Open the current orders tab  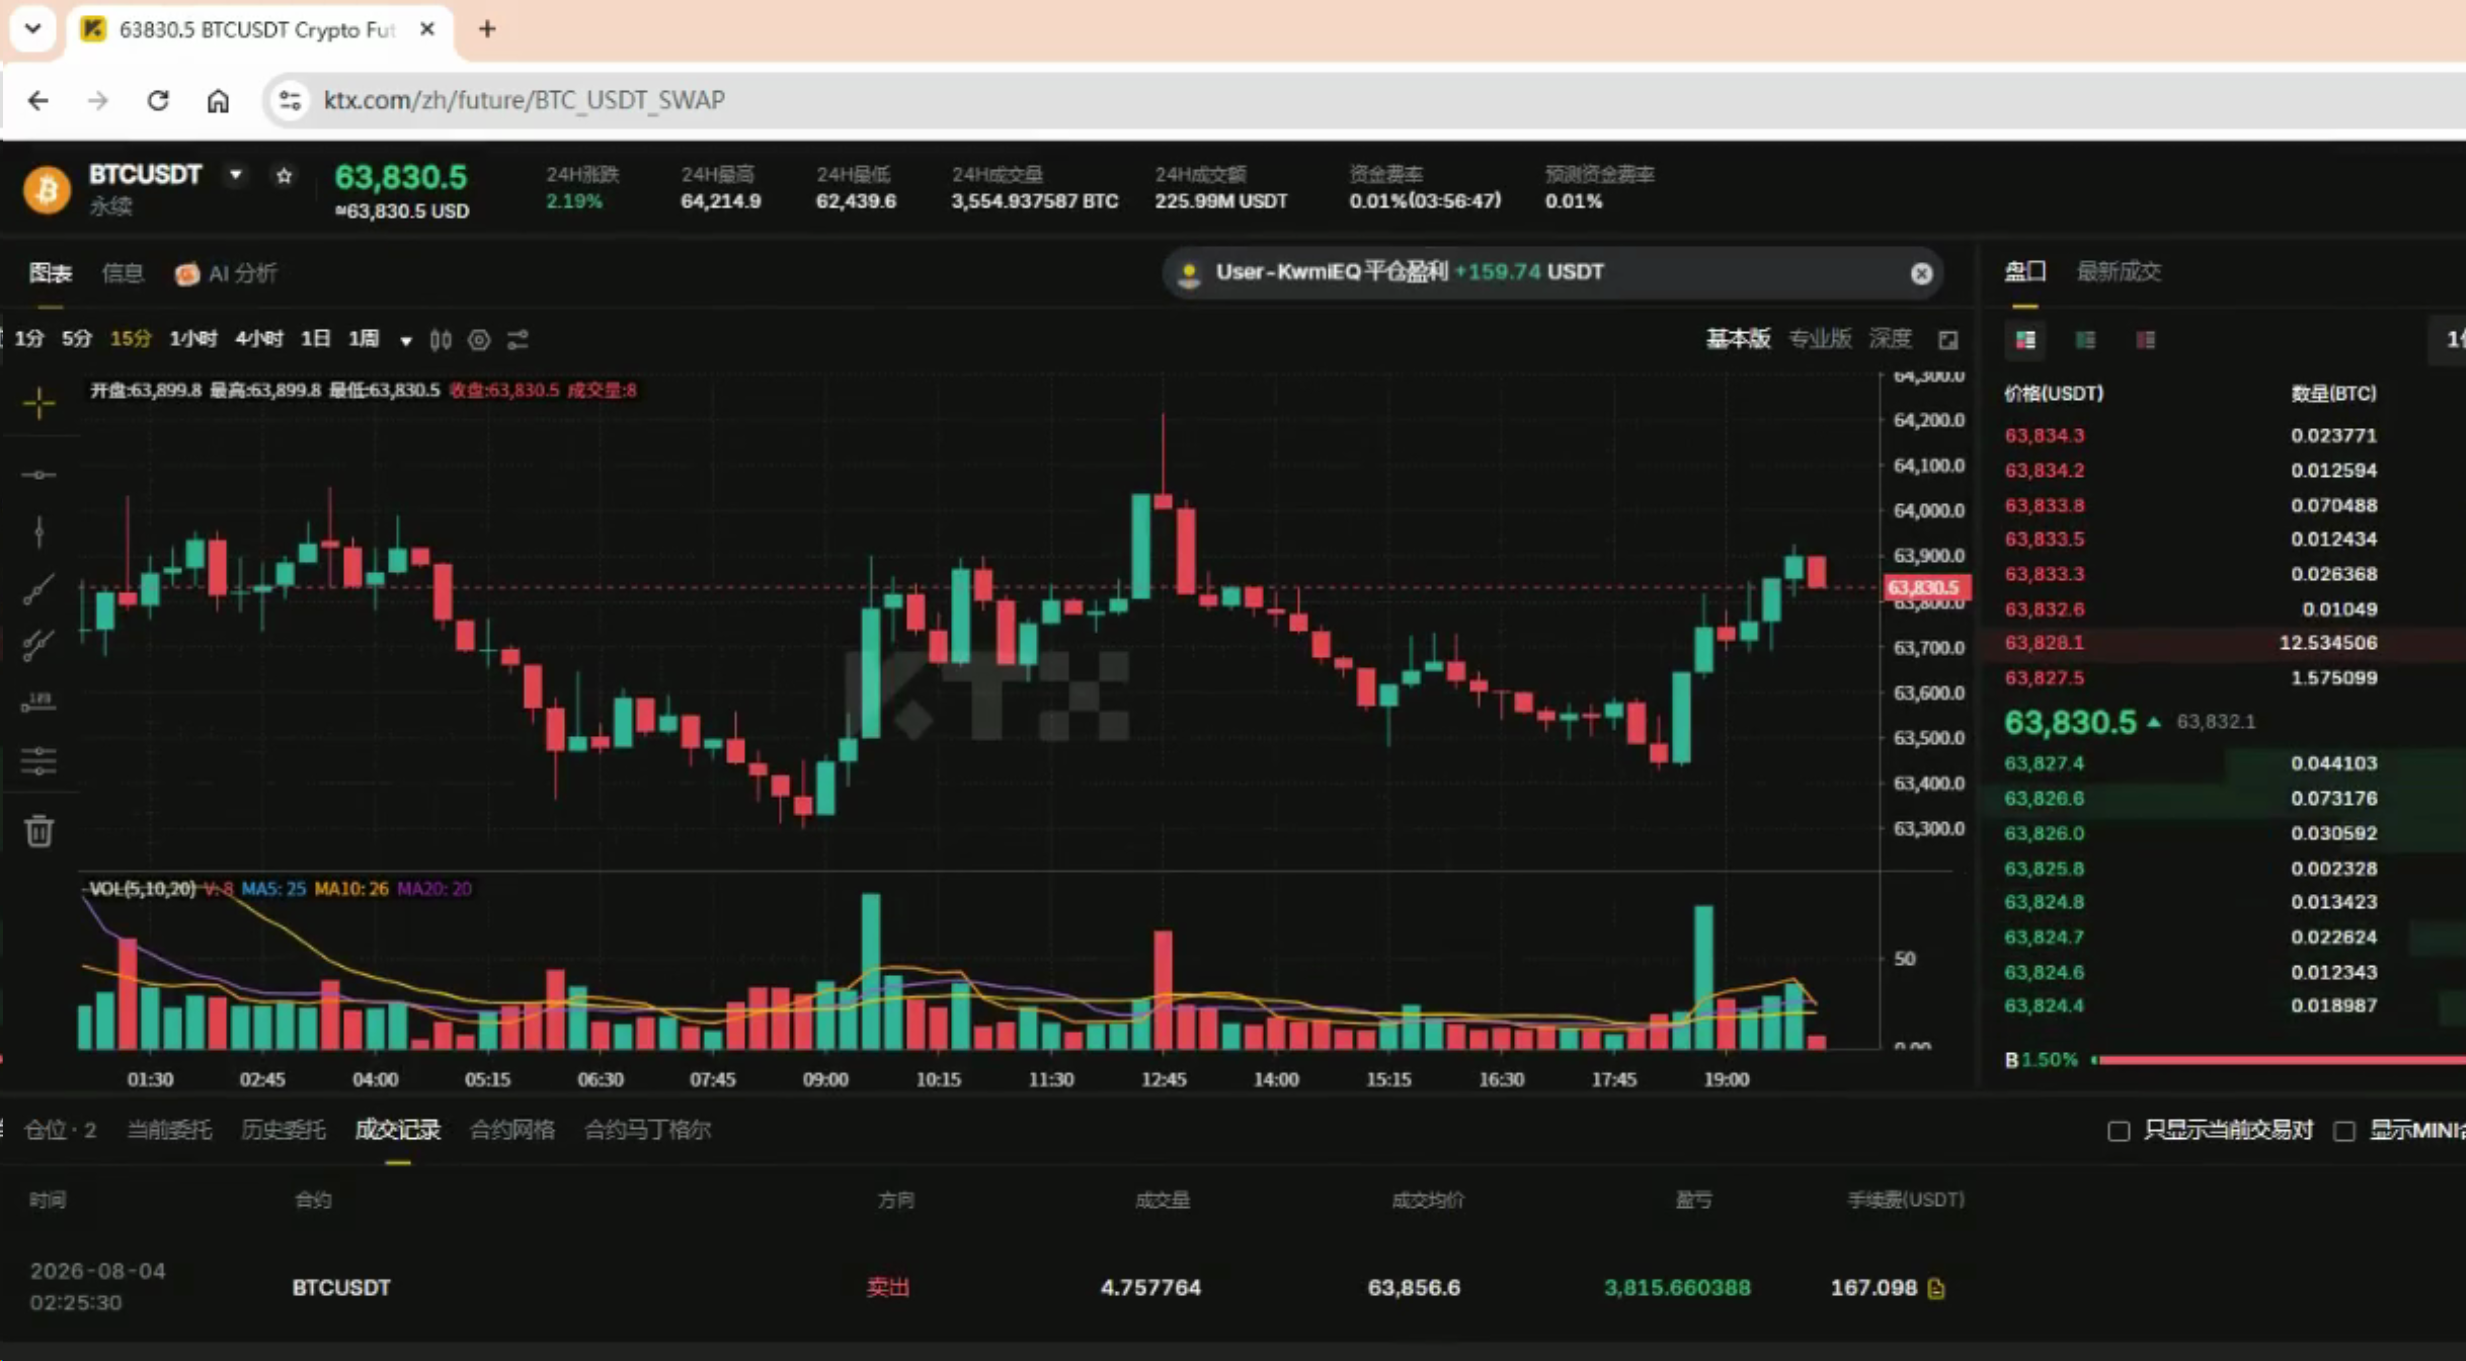[x=169, y=1130]
